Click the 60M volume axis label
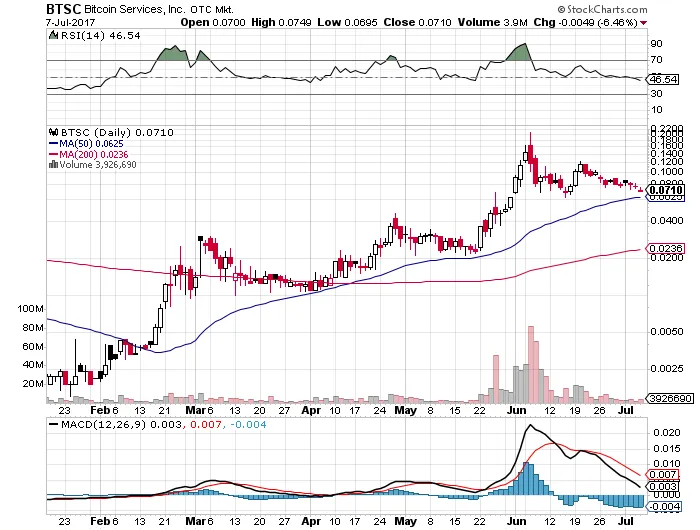Screen dimensions: 700x530 [x=33, y=347]
